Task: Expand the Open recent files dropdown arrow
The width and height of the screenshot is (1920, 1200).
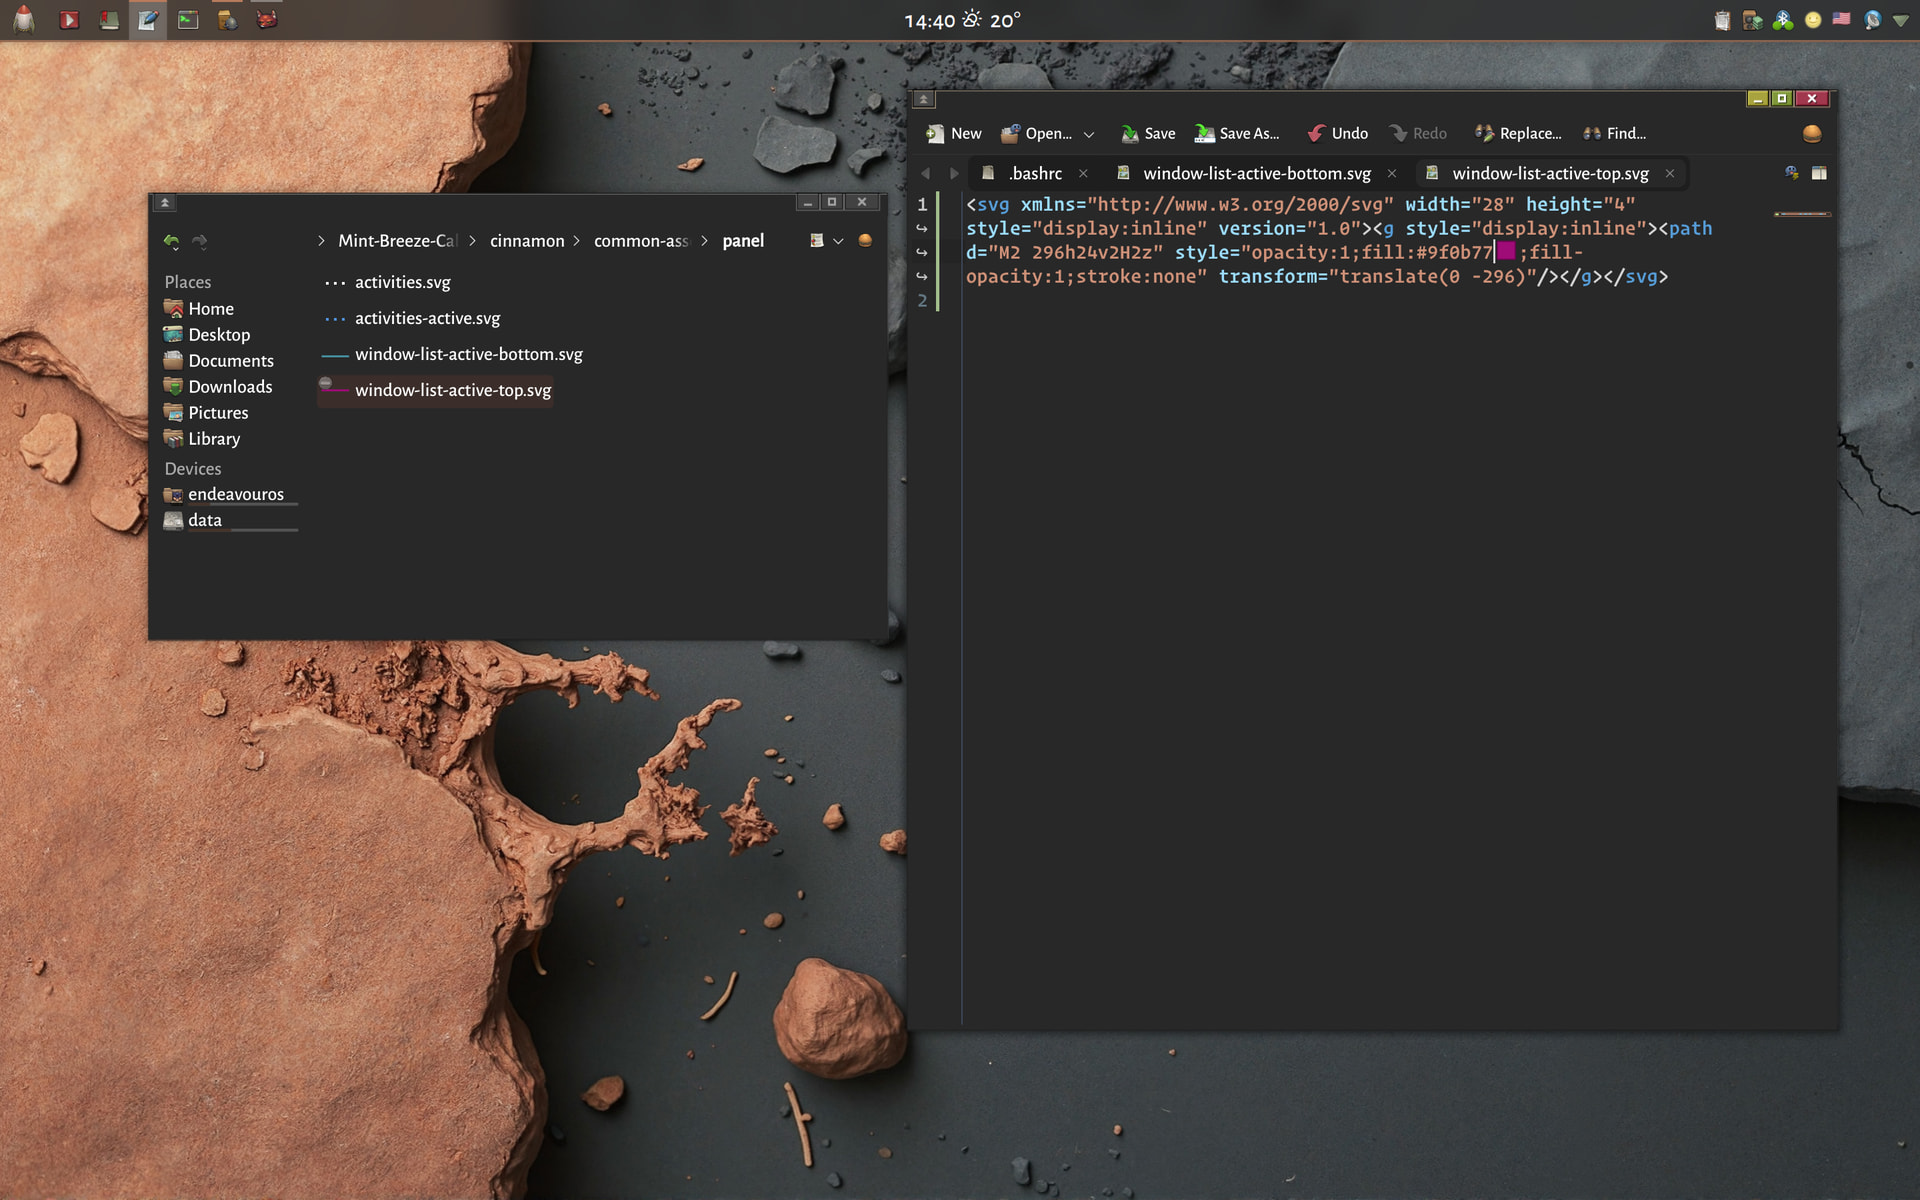Action: pos(1089,134)
